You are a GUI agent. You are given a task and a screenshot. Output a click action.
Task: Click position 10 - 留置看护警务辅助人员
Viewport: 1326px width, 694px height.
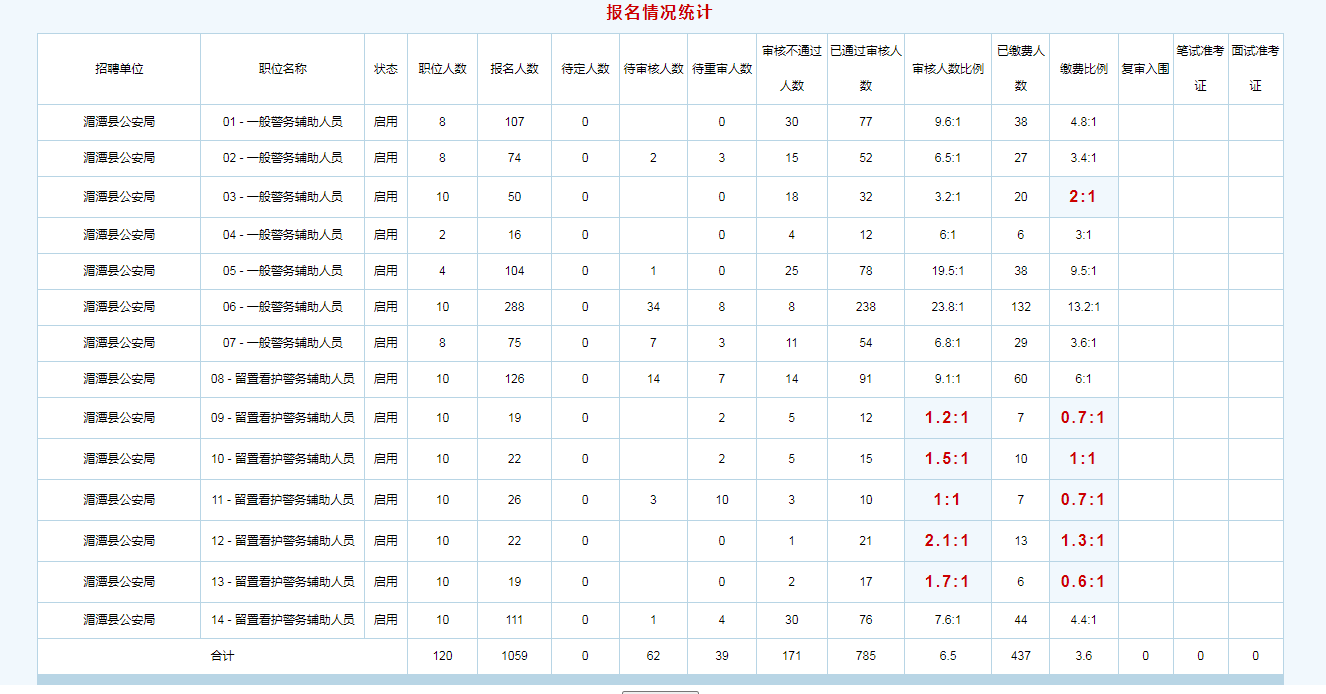tap(282, 459)
